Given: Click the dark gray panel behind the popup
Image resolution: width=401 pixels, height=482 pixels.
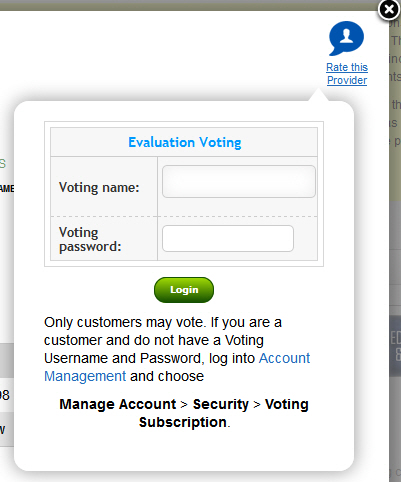Looking at the screenshot, I should coord(395,347).
